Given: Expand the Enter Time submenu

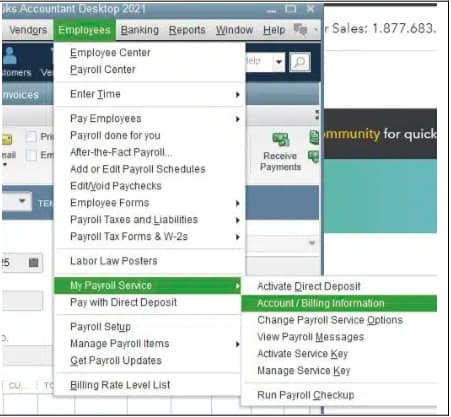Looking at the screenshot, I should click(149, 94).
